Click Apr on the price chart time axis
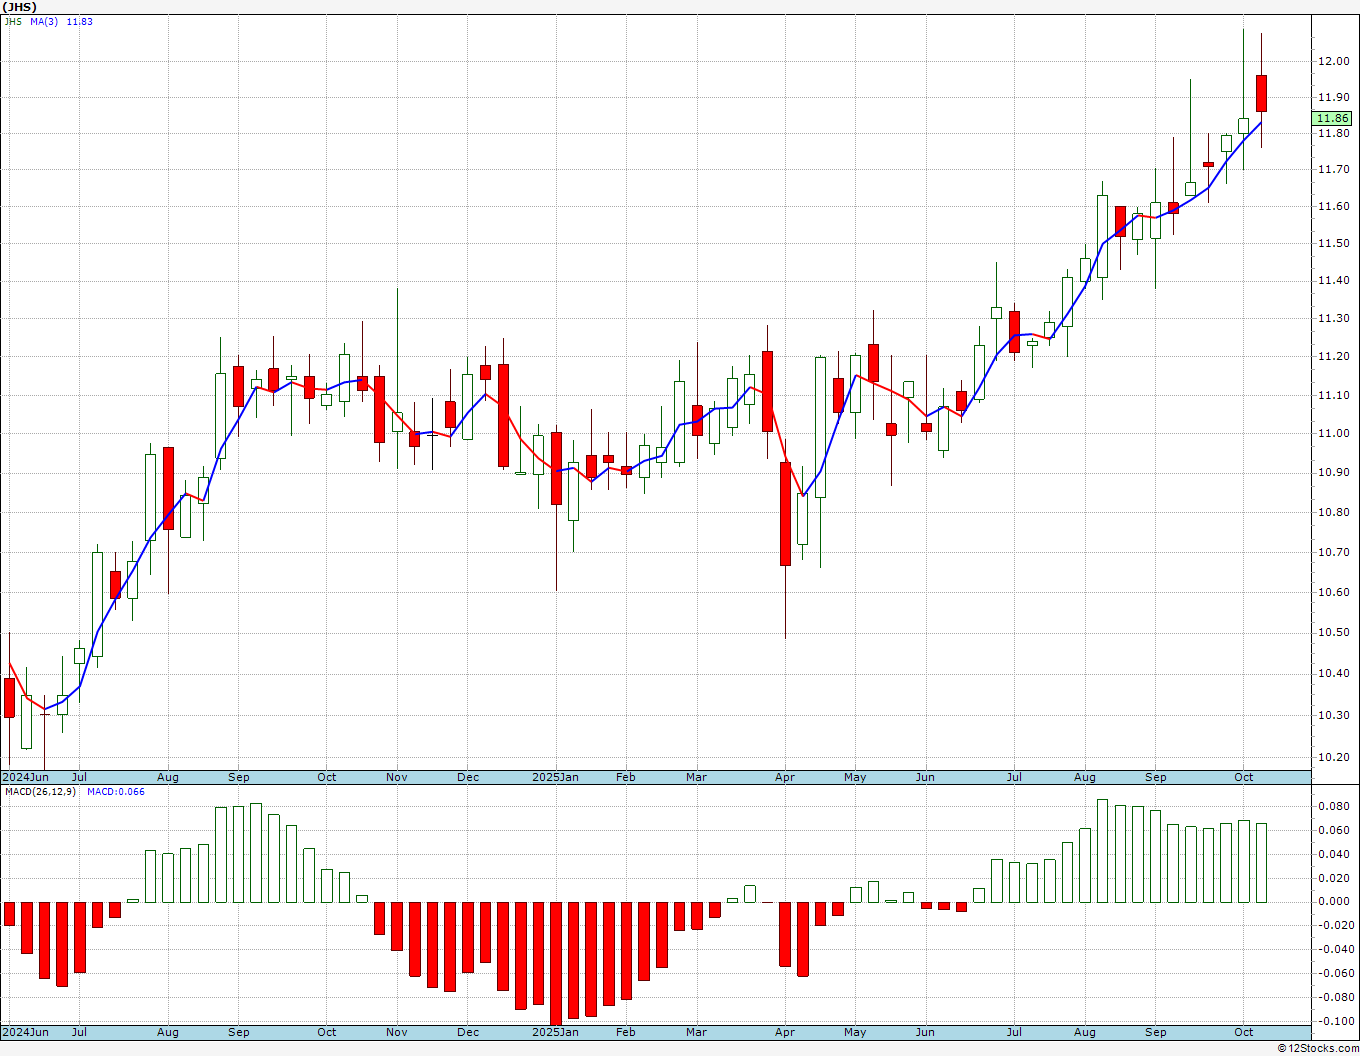The width and height of the screenshot is (1360, 1056). click(785, 777)
